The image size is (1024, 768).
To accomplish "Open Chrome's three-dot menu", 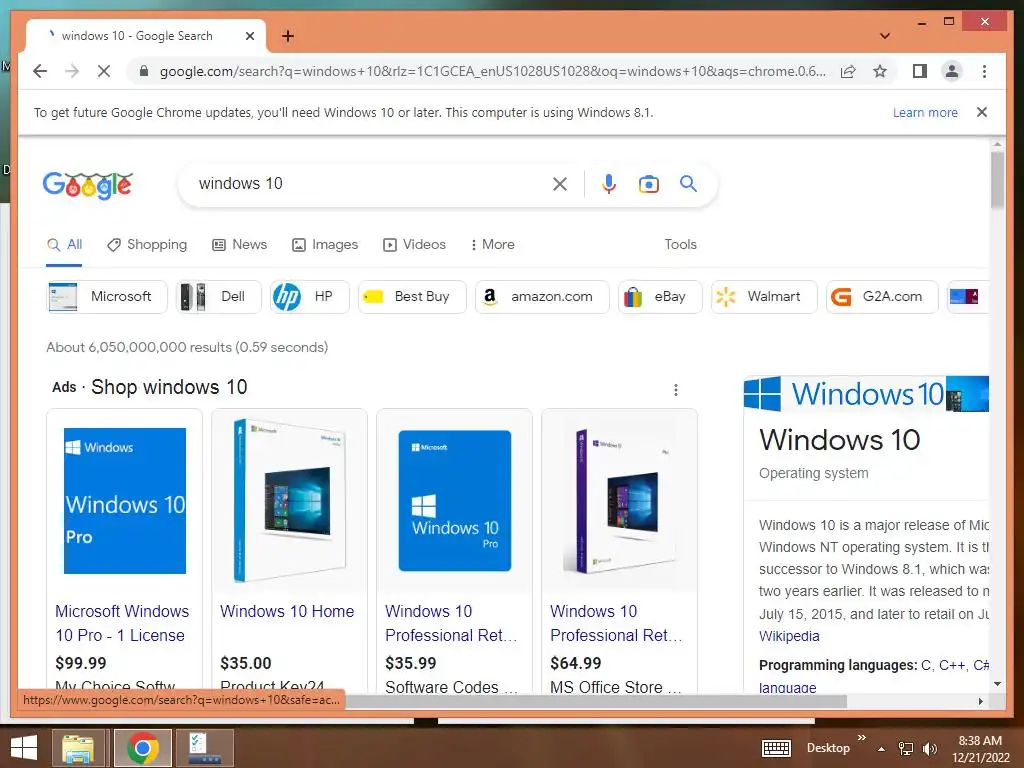I will [x=984, y=71].
